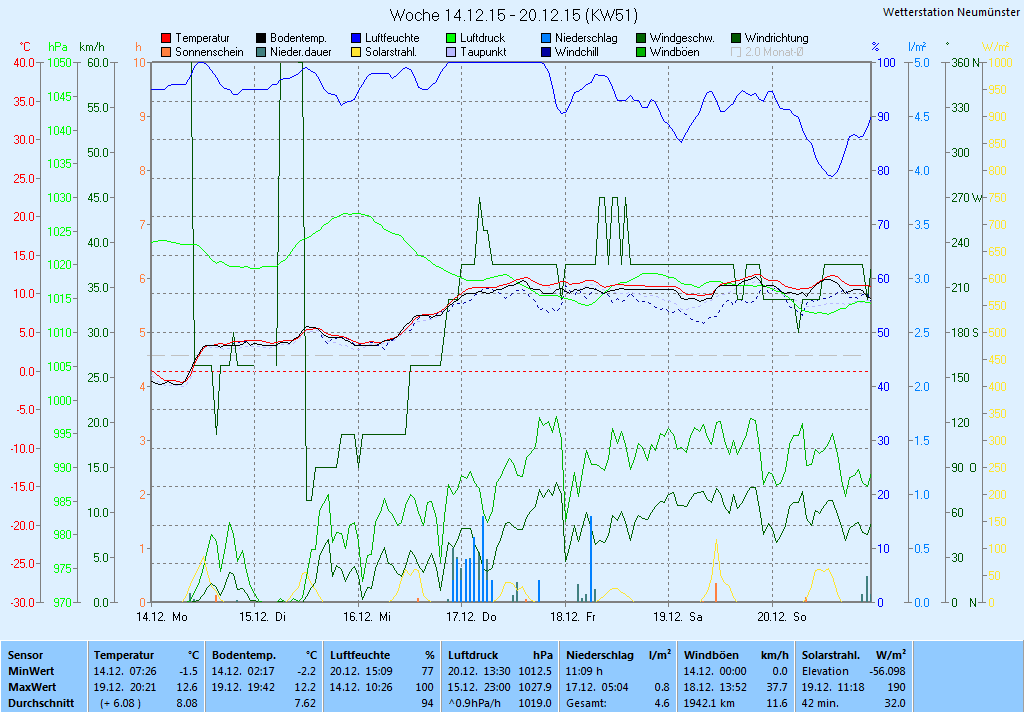Click the l/m² axis unit label above the chart
The width and height of the screenshot is (1024, 712).
[x=917, y=47]
